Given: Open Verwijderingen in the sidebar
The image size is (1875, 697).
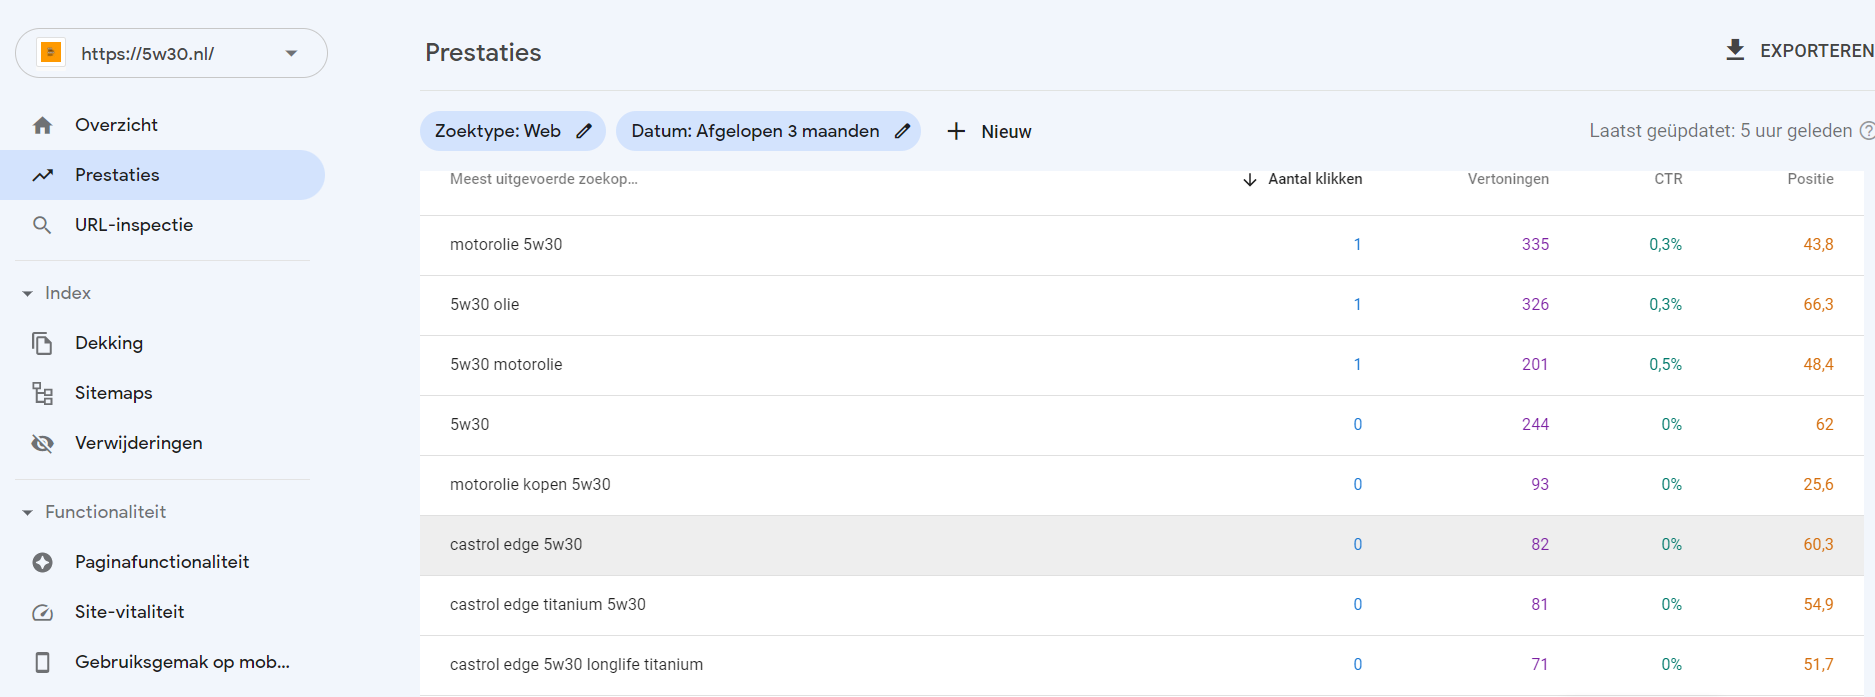Looking at the screenshot, I should pos(139,443).
